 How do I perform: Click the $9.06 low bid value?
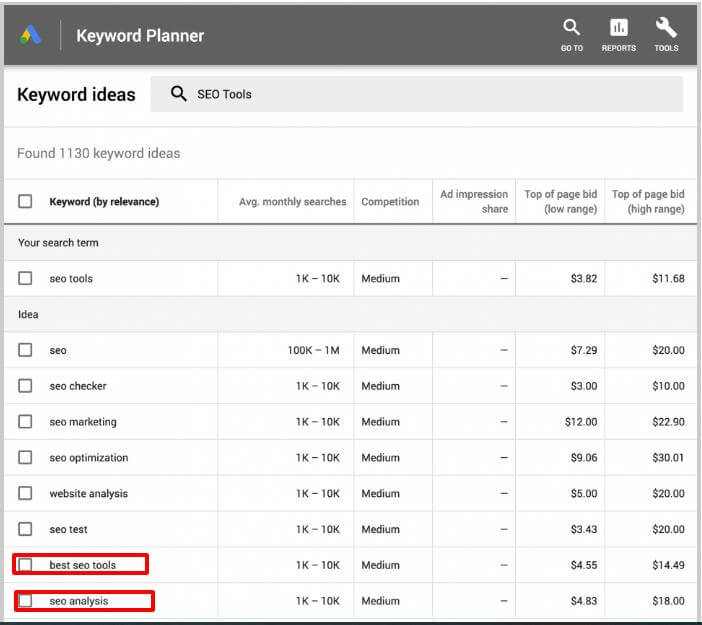(x=584, y=458)
